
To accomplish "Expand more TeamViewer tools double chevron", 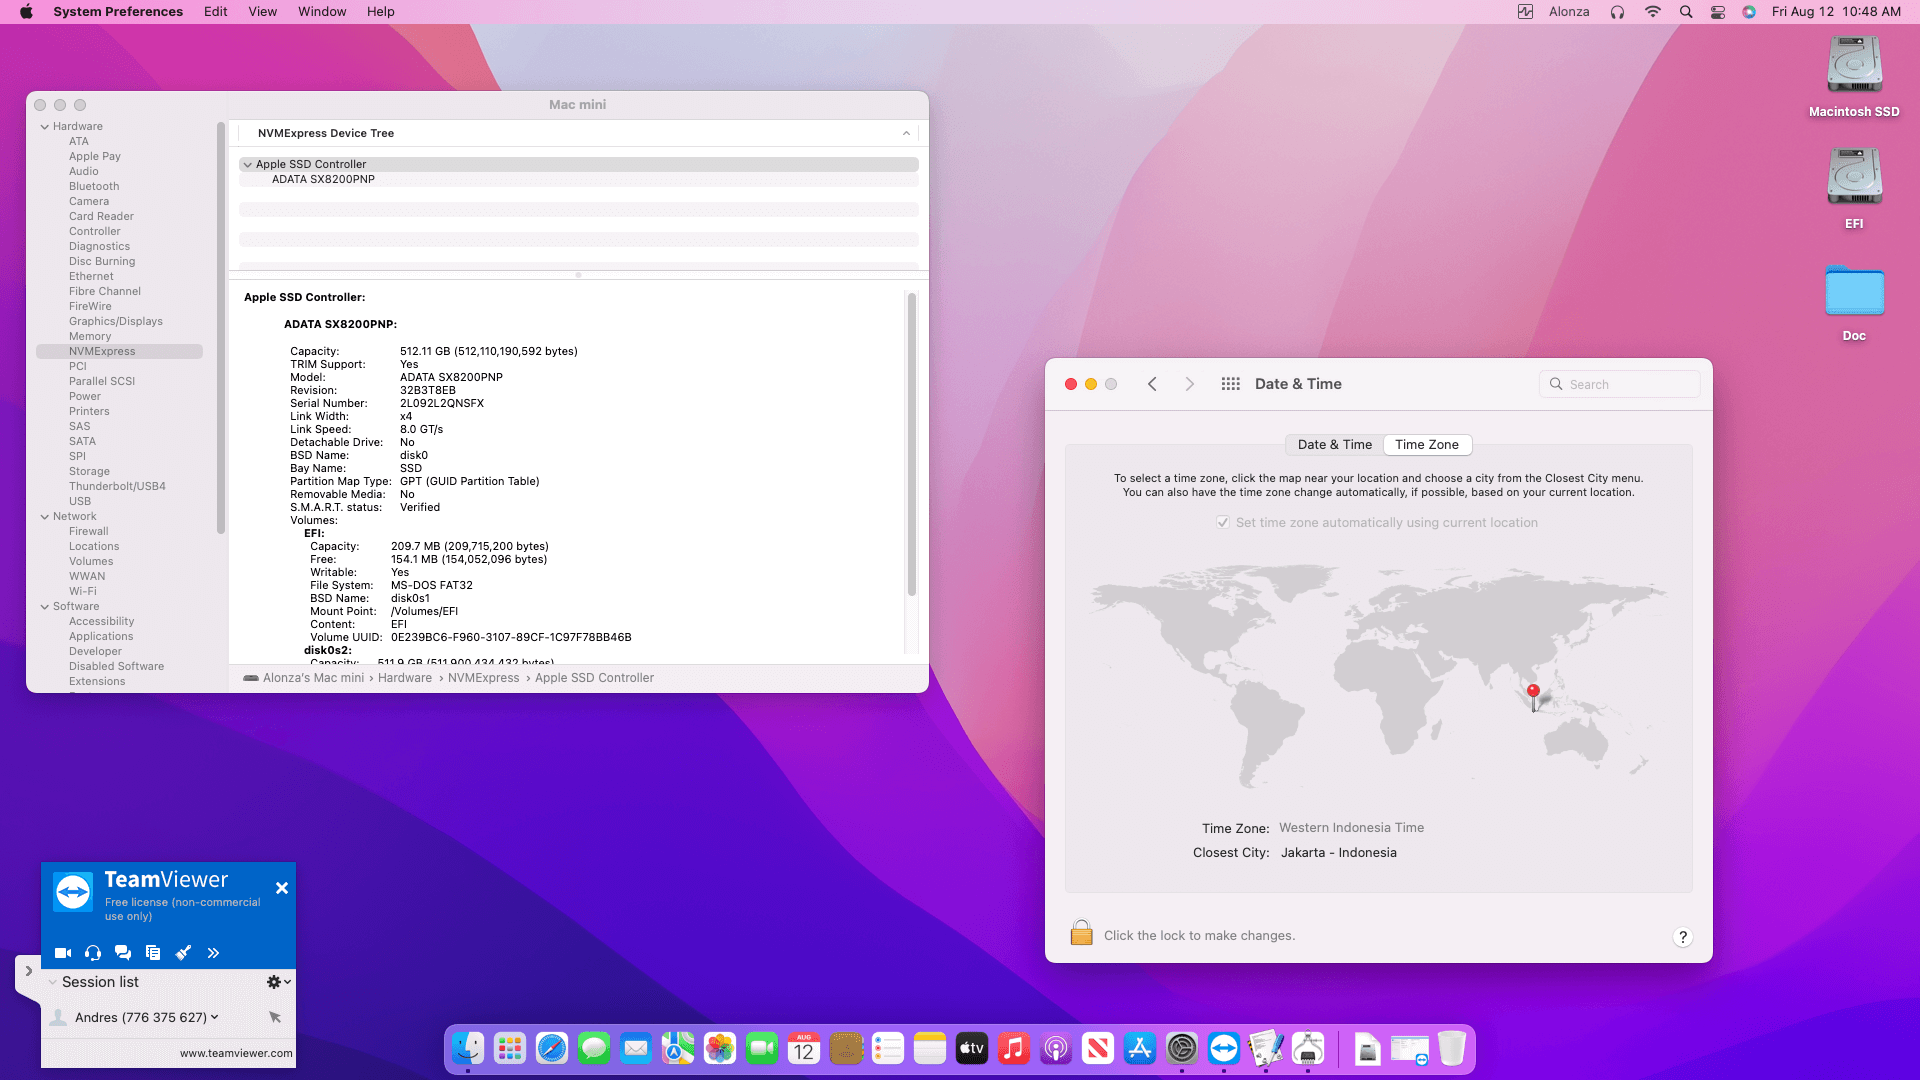I will [x=213, y=953].
